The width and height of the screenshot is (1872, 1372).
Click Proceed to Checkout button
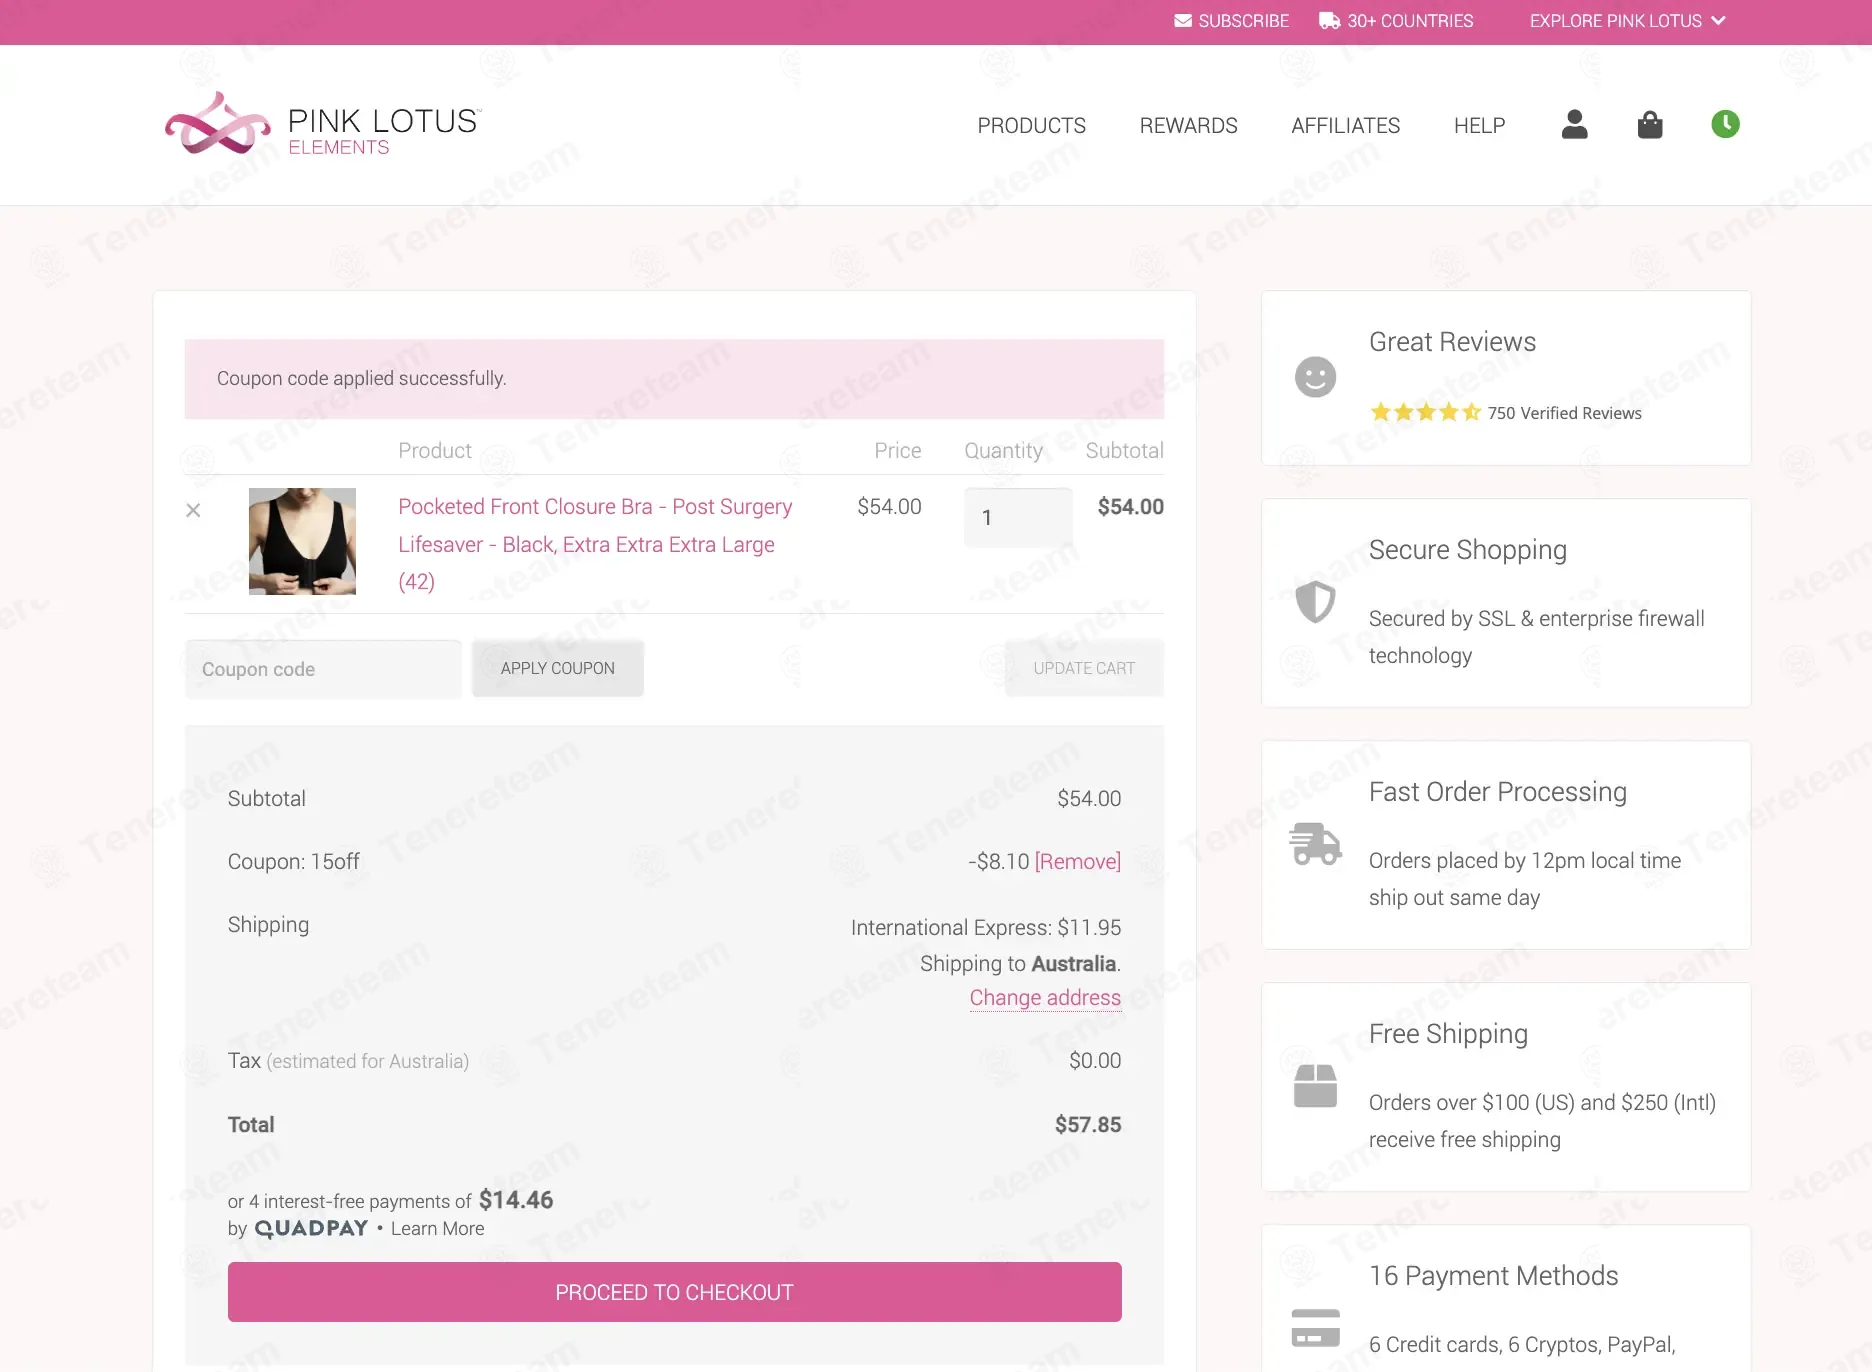coord(674,1292)
